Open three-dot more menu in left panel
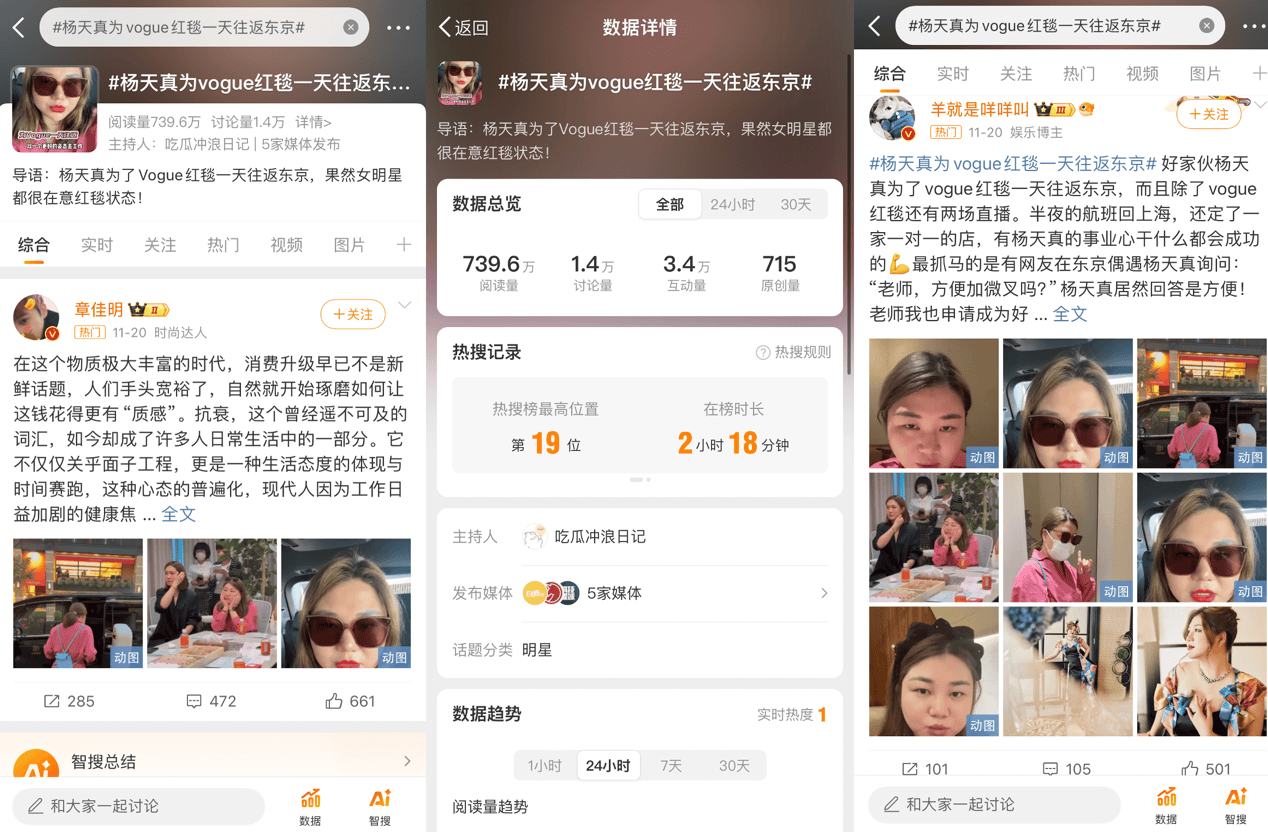 [398, 28]
